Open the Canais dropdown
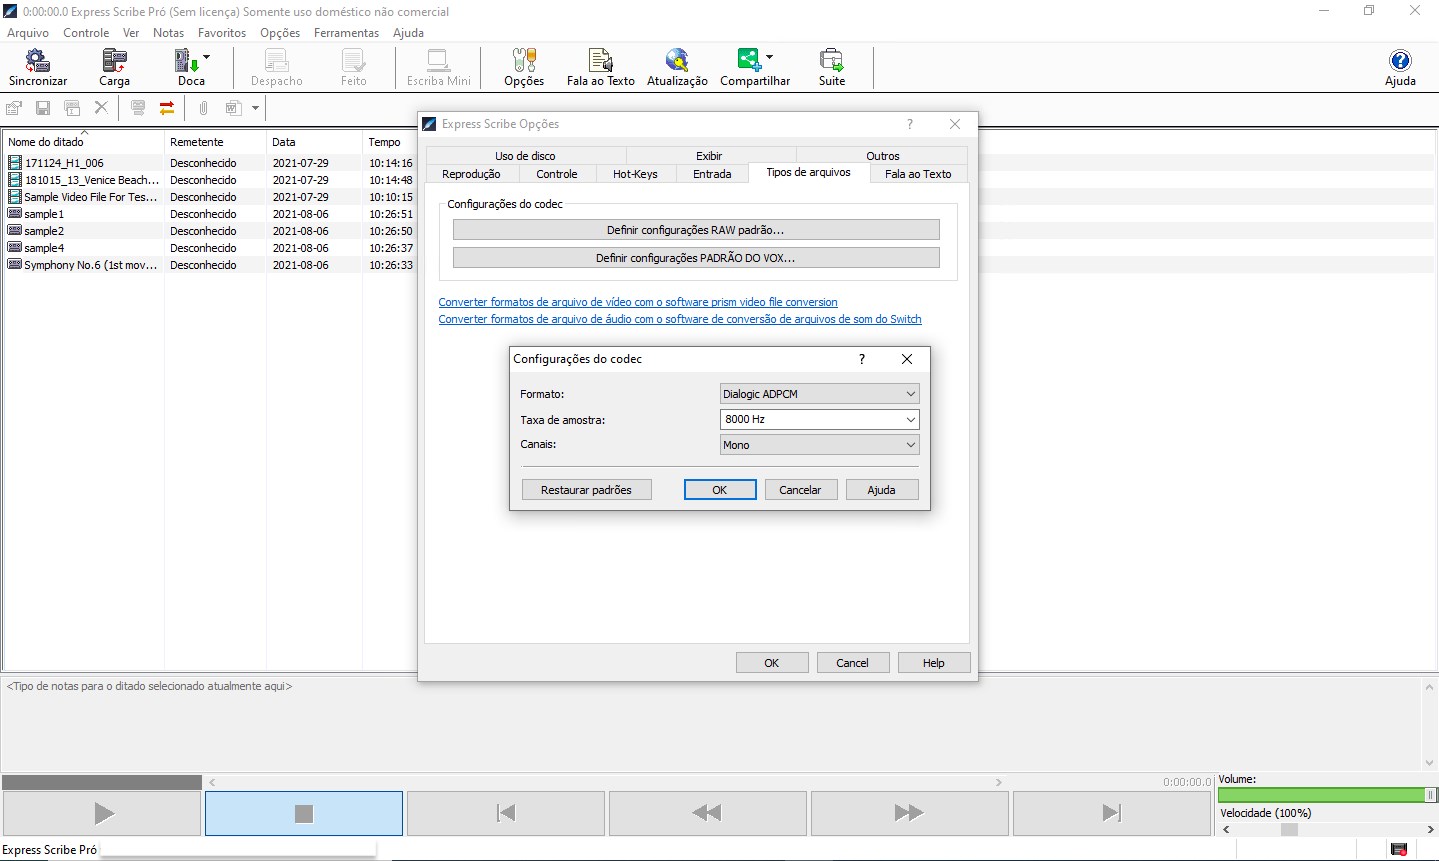 coord(819,445)
